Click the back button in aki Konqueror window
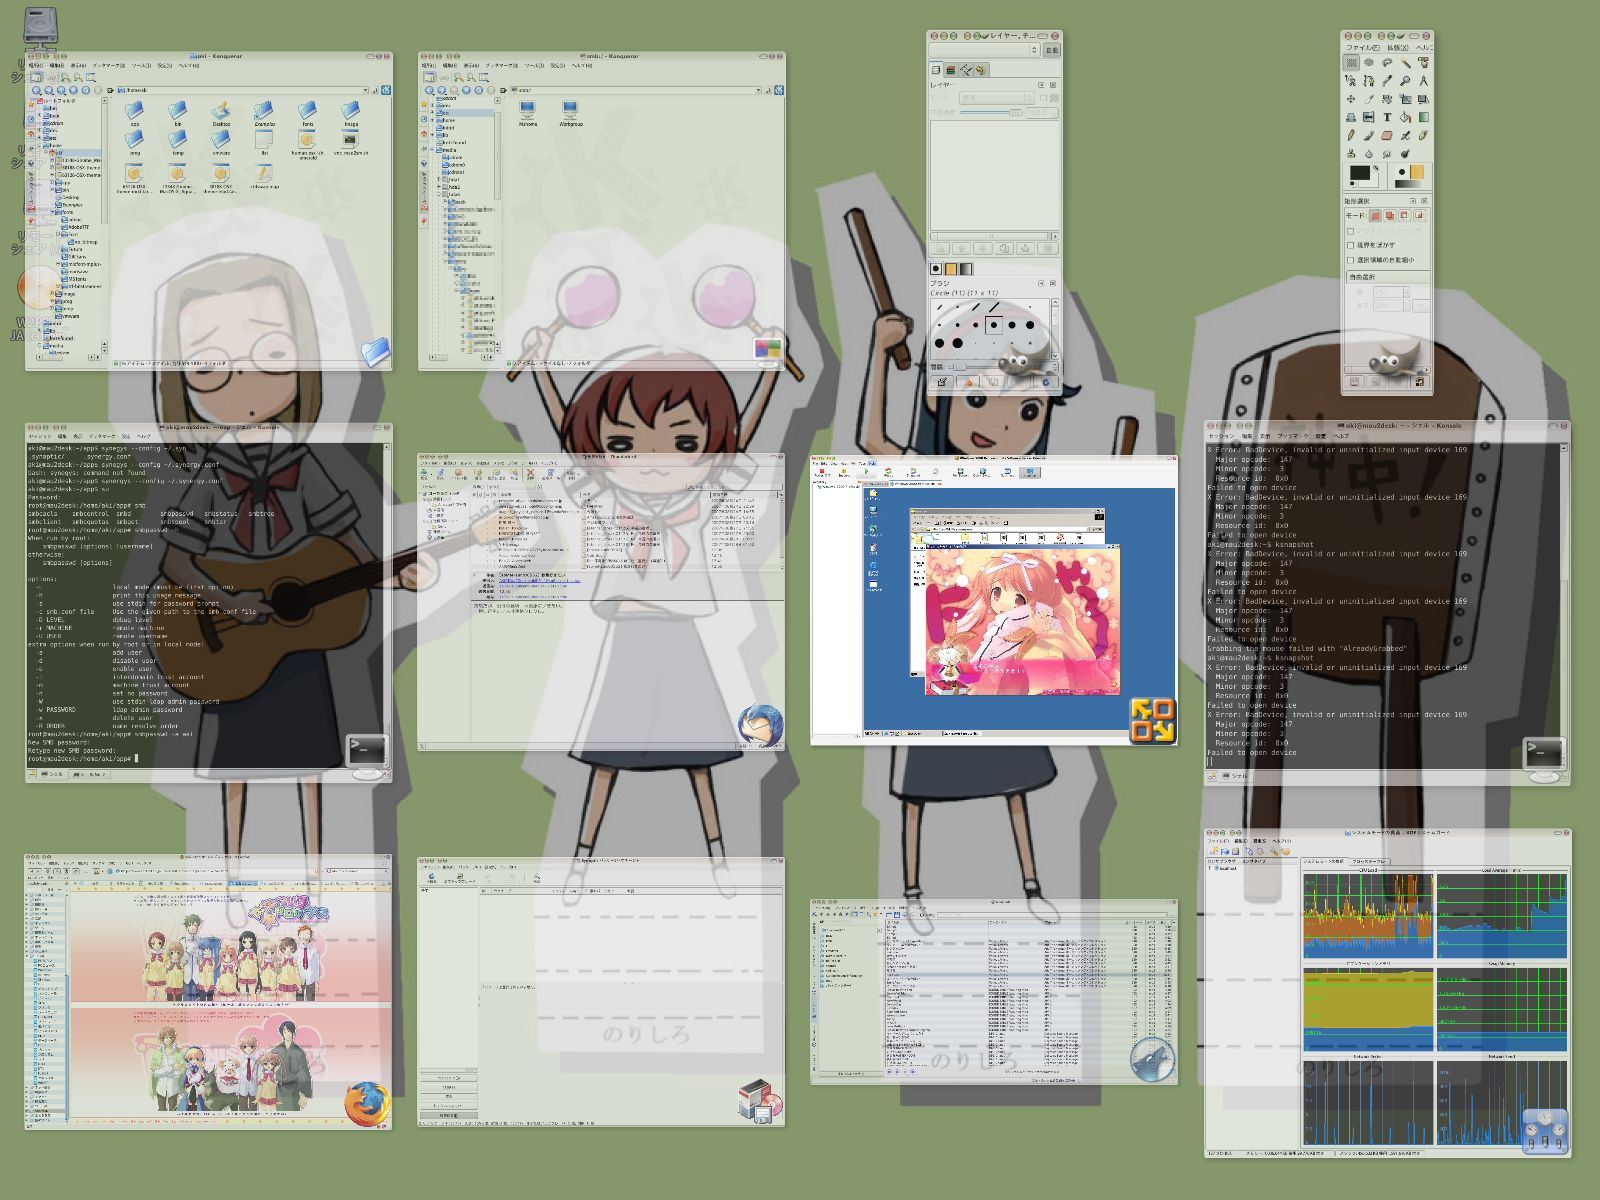The image size is (1600, 1200). 36,90
